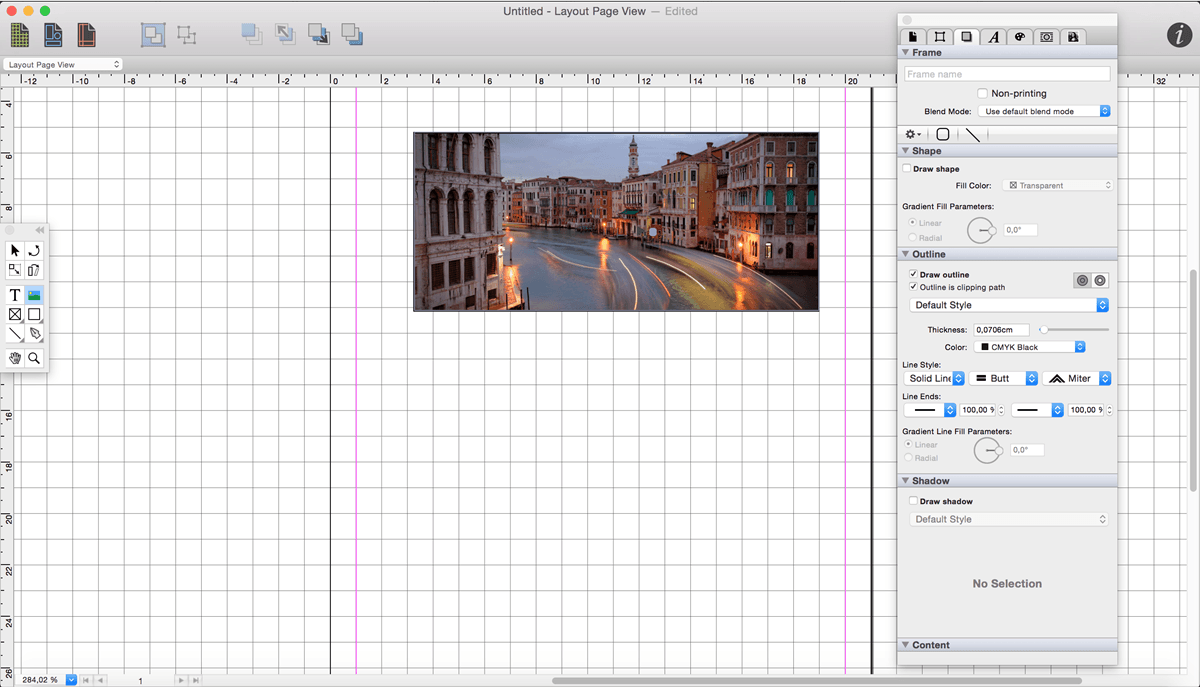Click the grid page icon in toolbar
Image resolution: width=1200 pixels, height=687 pixels.
coord(20,35)
